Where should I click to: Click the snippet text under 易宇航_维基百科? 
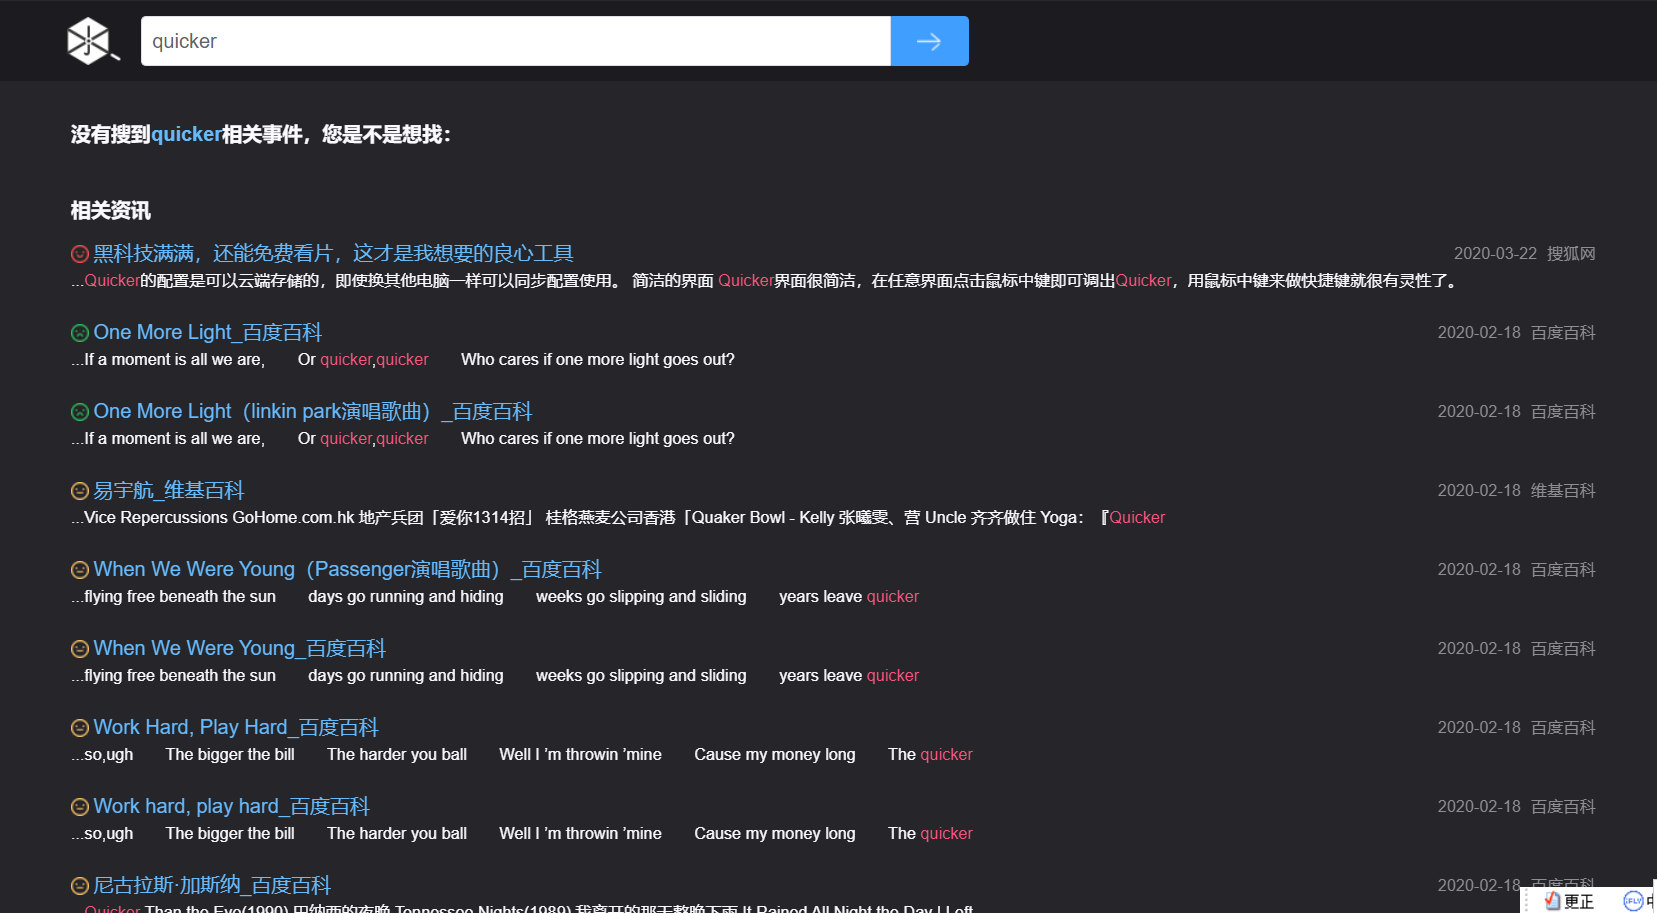tap(618, 518)
